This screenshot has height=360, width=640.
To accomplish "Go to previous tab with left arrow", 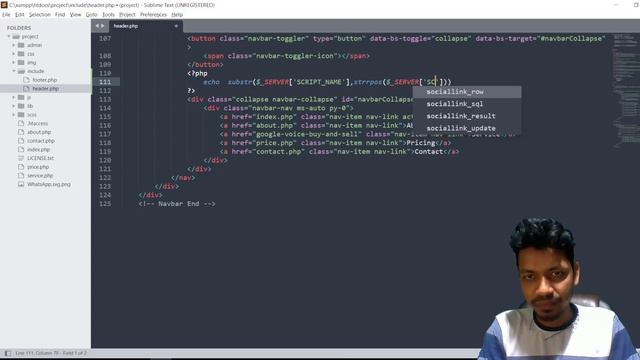I will click(x=97, y=26).
